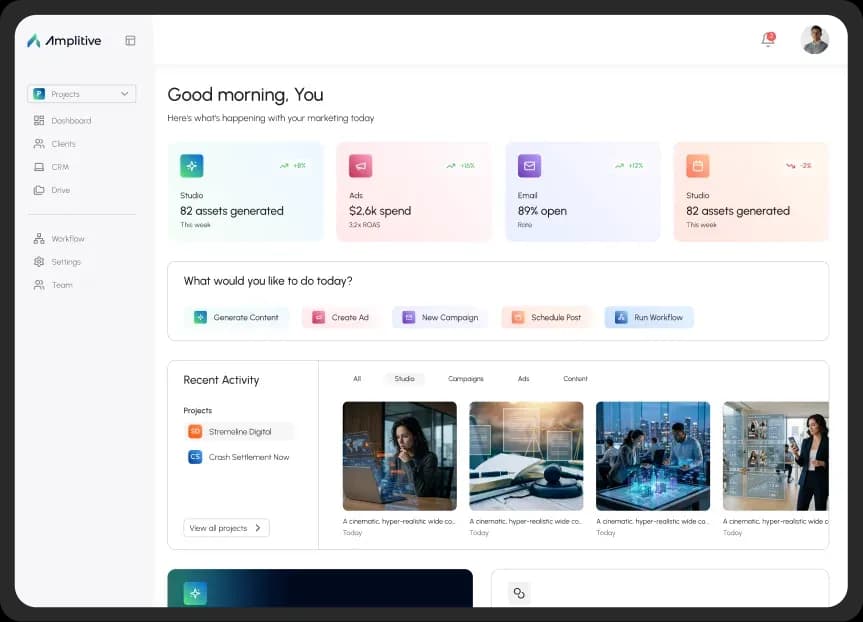Open thumbnail of team with city hologram

[x=653, y=456]
